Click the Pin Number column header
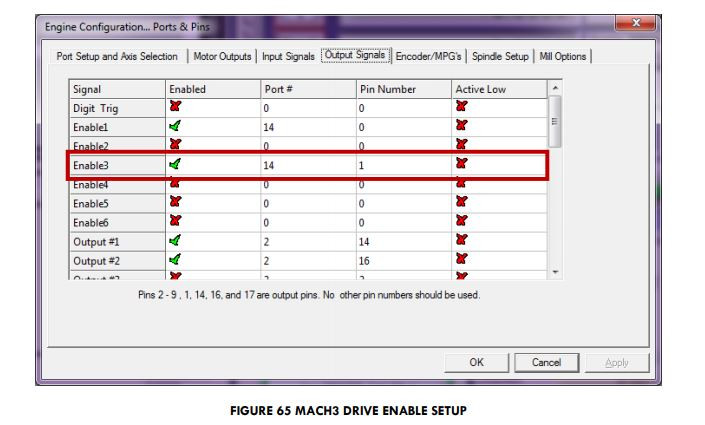Viewport: 705px width, 425px height. pos(404,89)
